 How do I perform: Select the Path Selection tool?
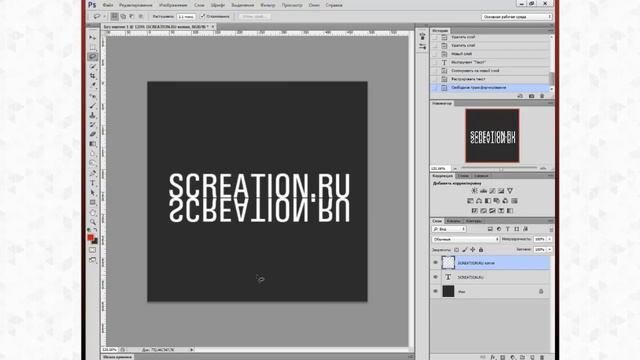click(93, 193)
